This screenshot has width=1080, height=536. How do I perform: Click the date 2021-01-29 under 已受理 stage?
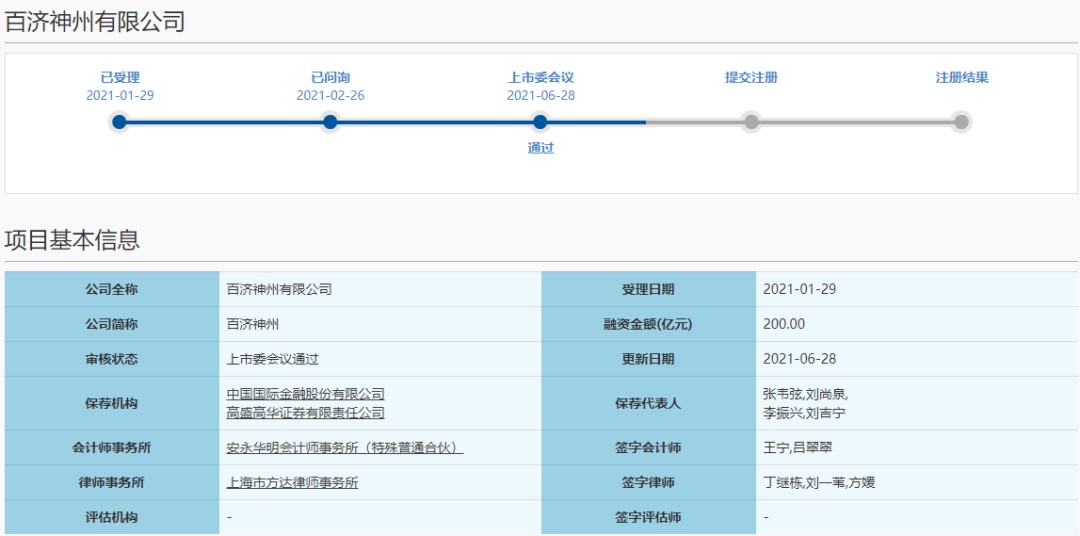[120, 96]
